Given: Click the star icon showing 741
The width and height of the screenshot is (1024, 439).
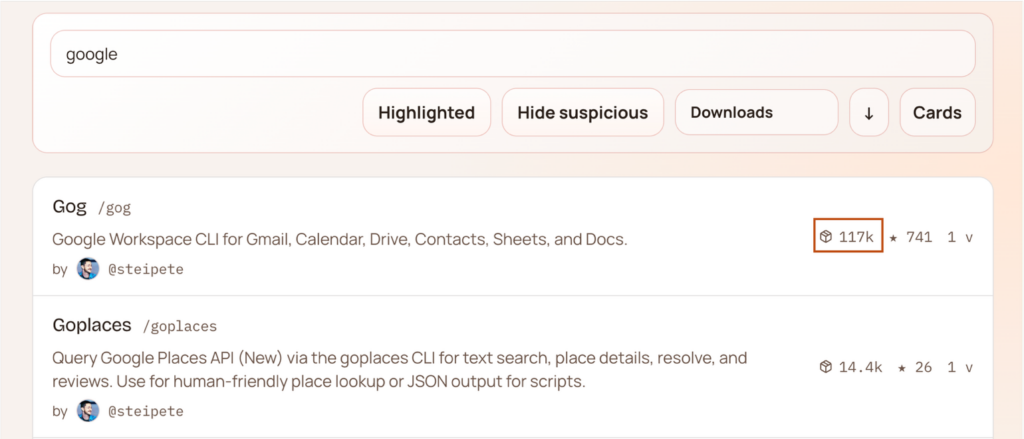Looking at the screenshot, I should click(893, 237).
